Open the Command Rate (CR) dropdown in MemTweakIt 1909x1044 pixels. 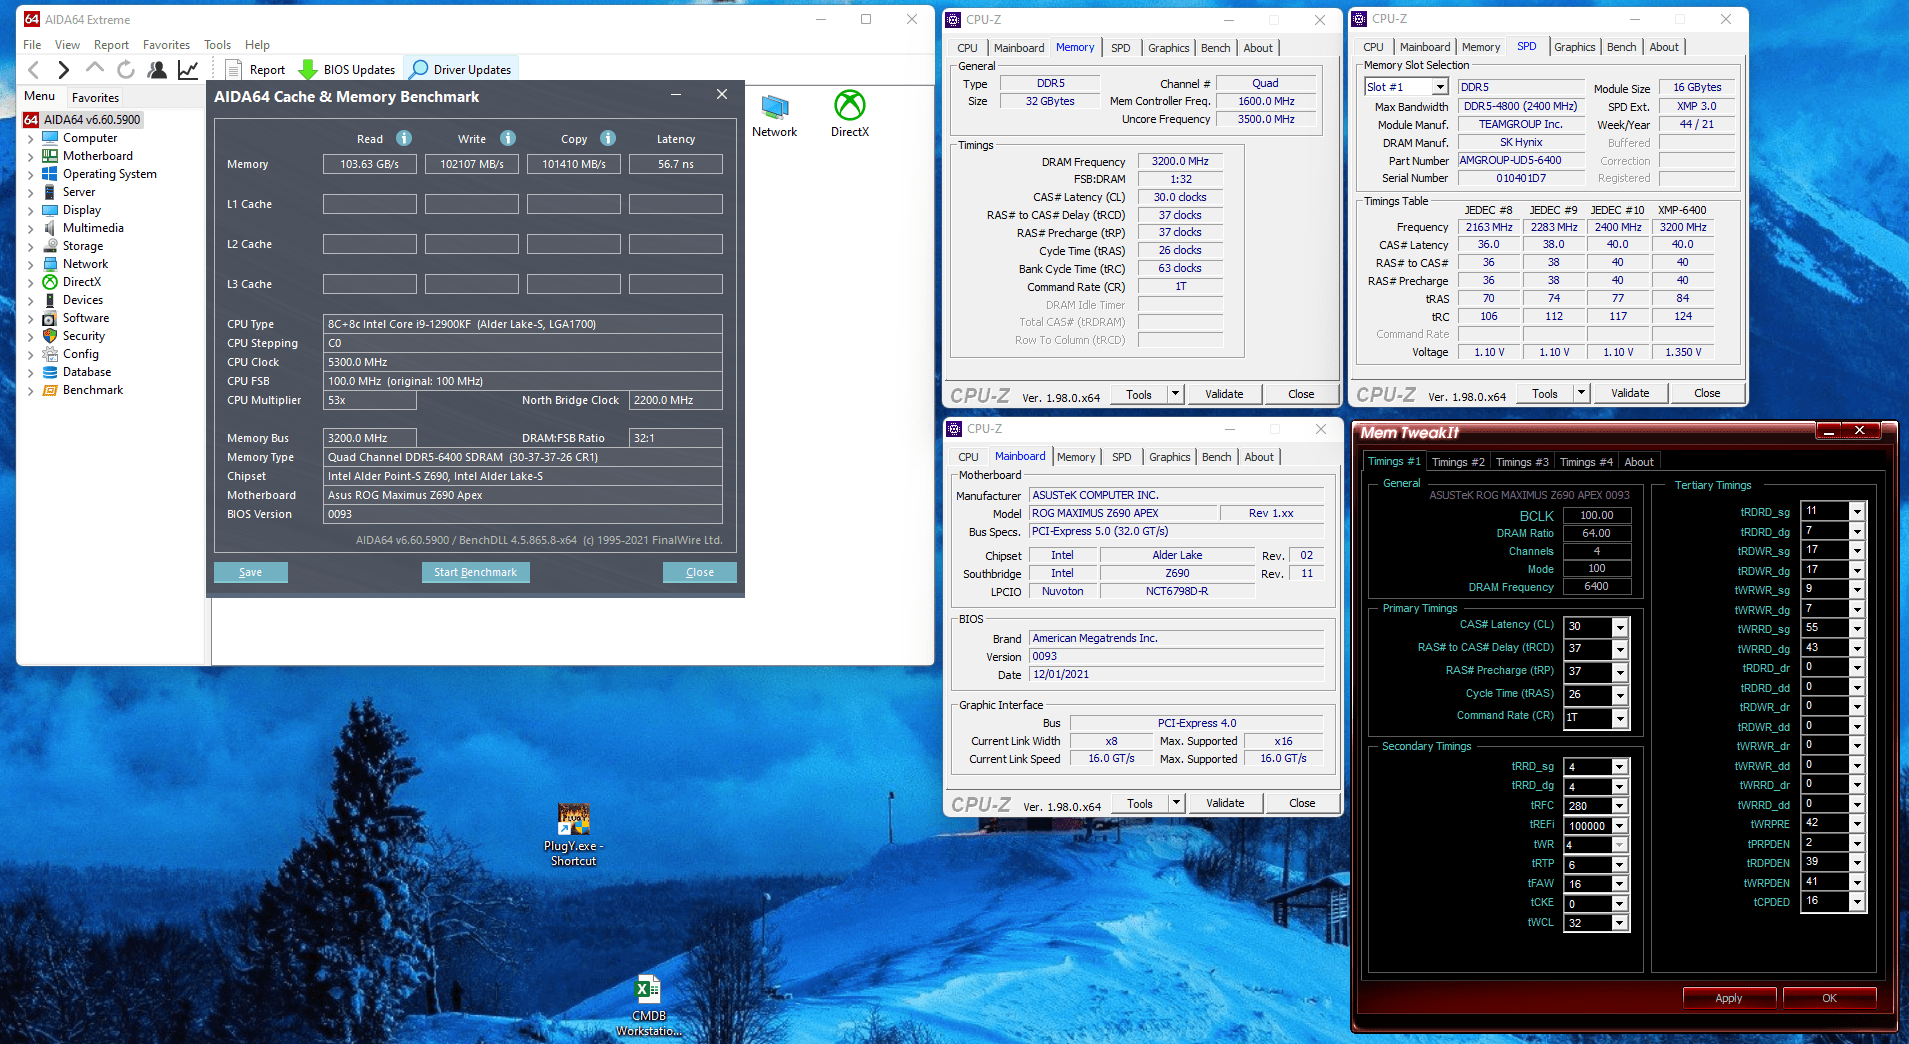tap(1620, 718)
